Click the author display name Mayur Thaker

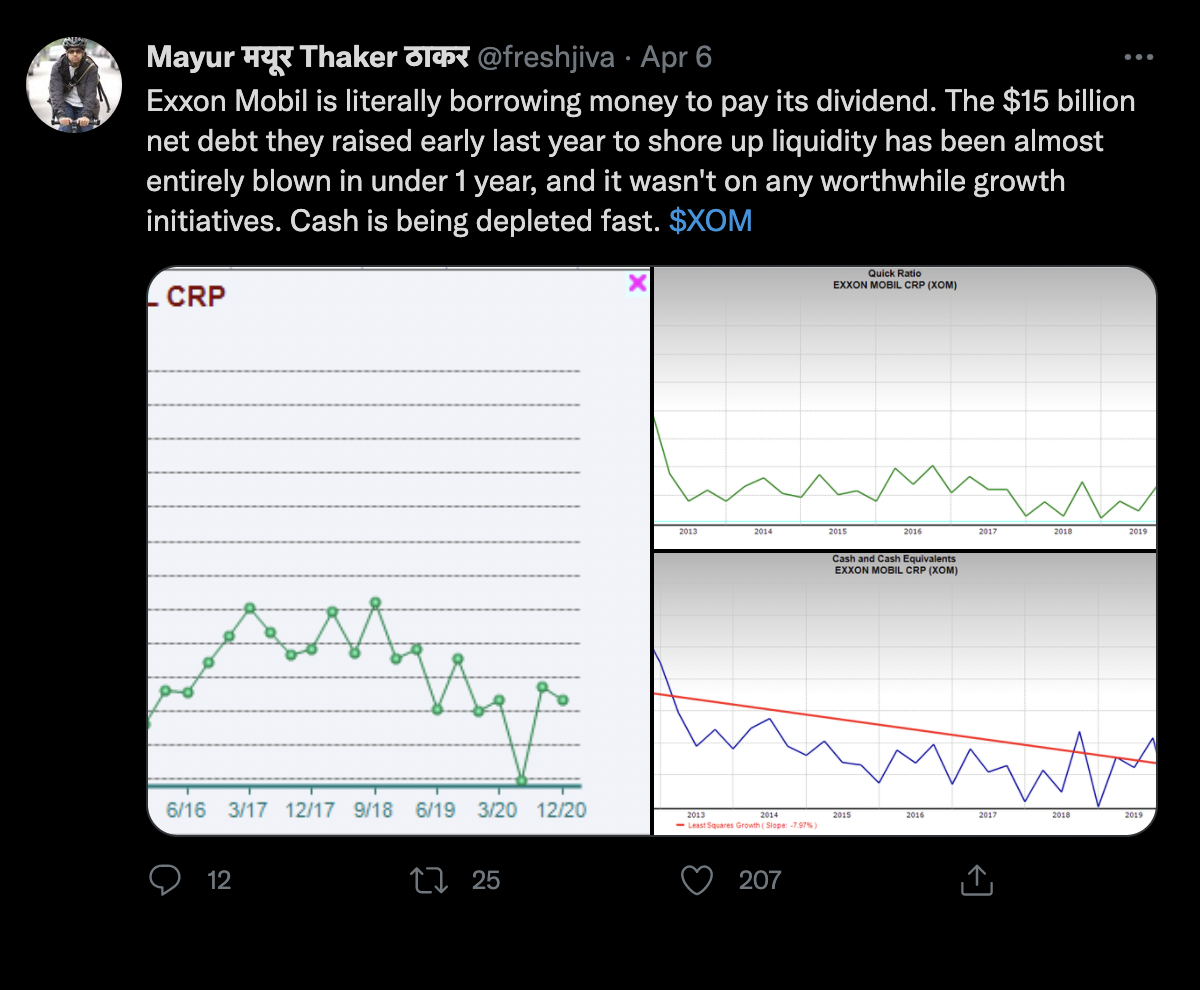click(x=306, y=58)
